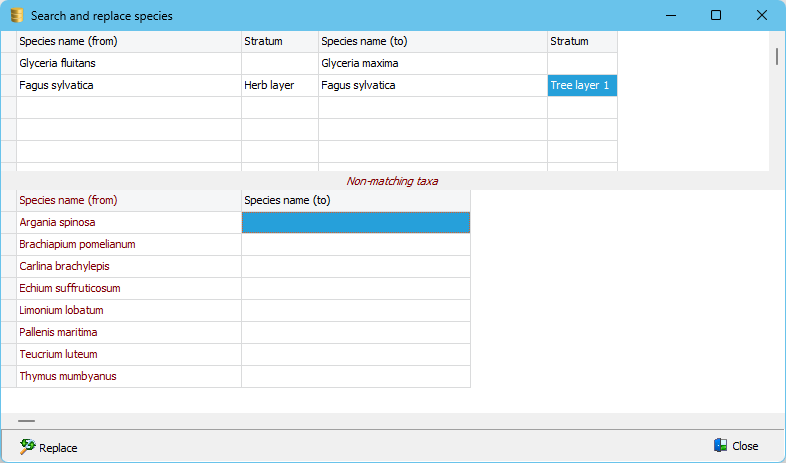
Task: Click the Stratum header after Species name (from)
Action: pyautogui.click(x=280, y=42)
